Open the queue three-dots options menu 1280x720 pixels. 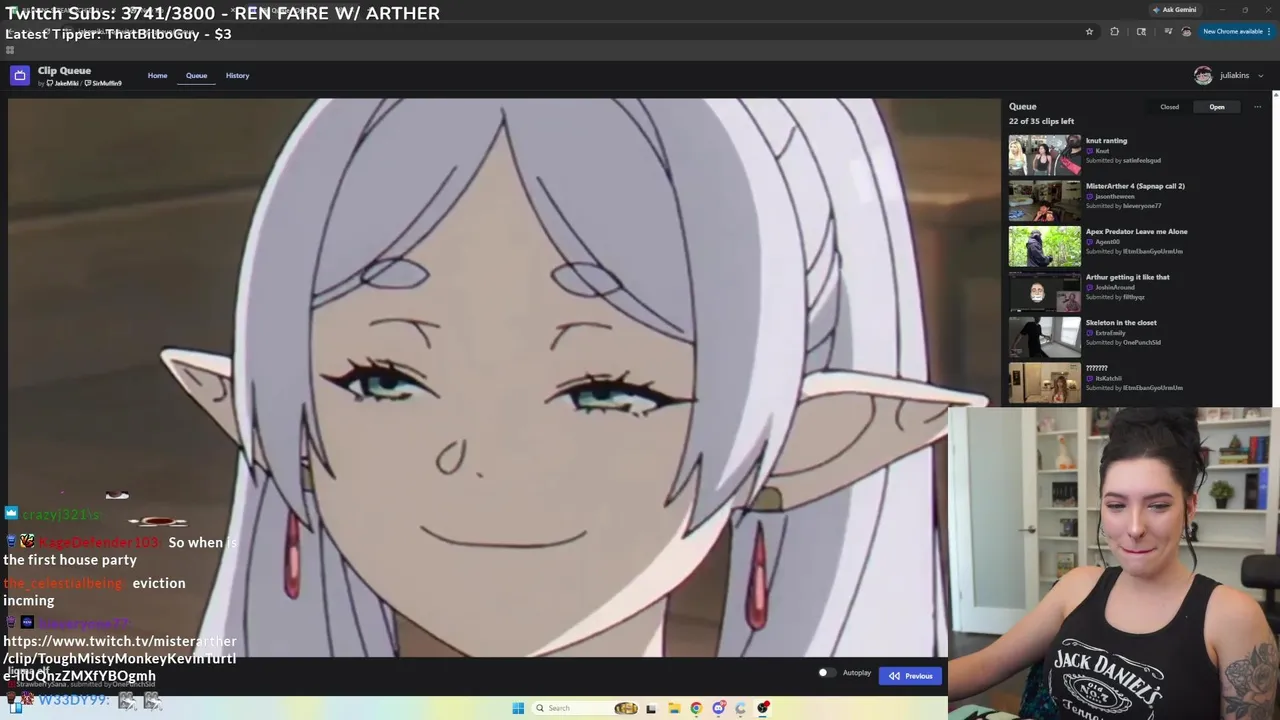coord(1257,107)
